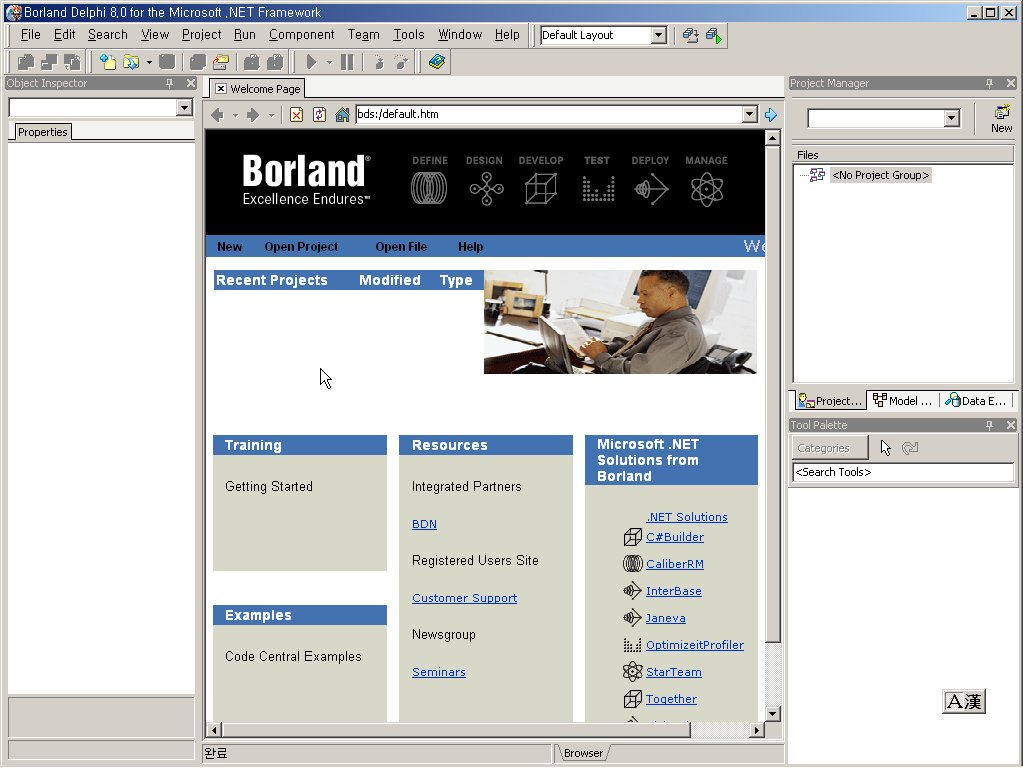Toggle auto-hide pin on Project Manager
The image size is (1023, 768).
coord(990,84)
